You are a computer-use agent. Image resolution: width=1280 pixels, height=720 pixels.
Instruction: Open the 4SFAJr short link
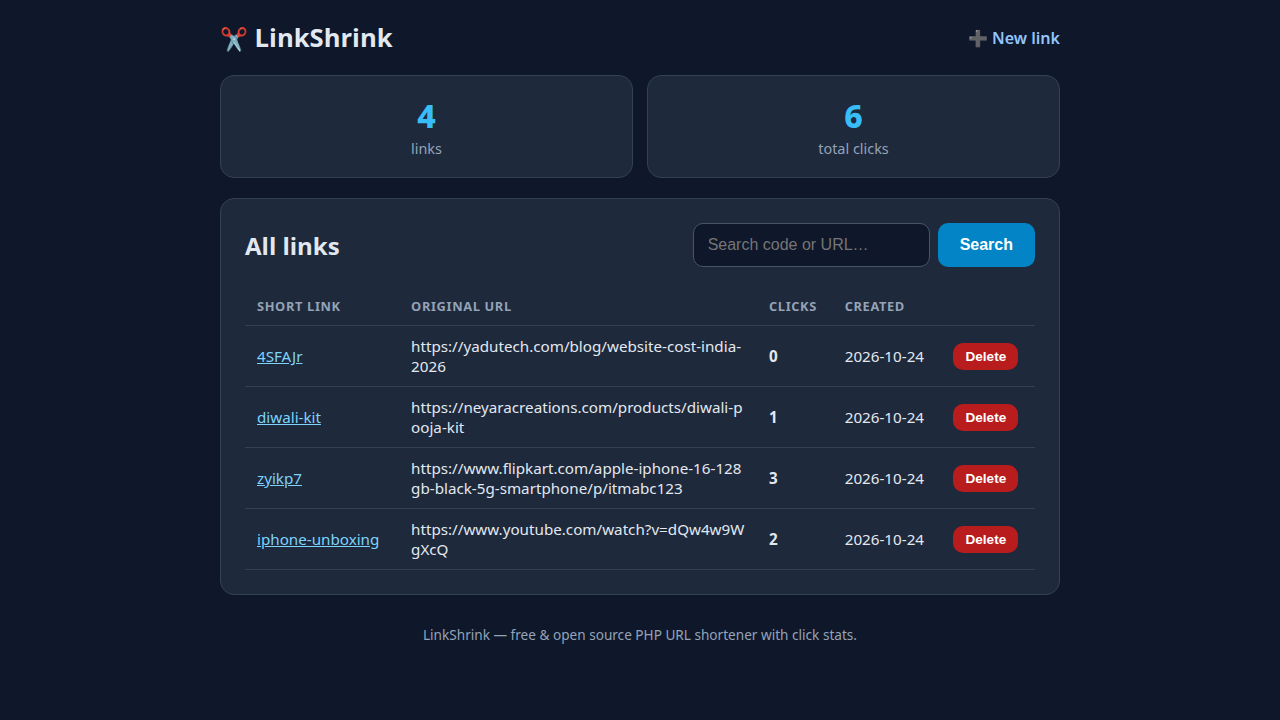click(279, 357)
